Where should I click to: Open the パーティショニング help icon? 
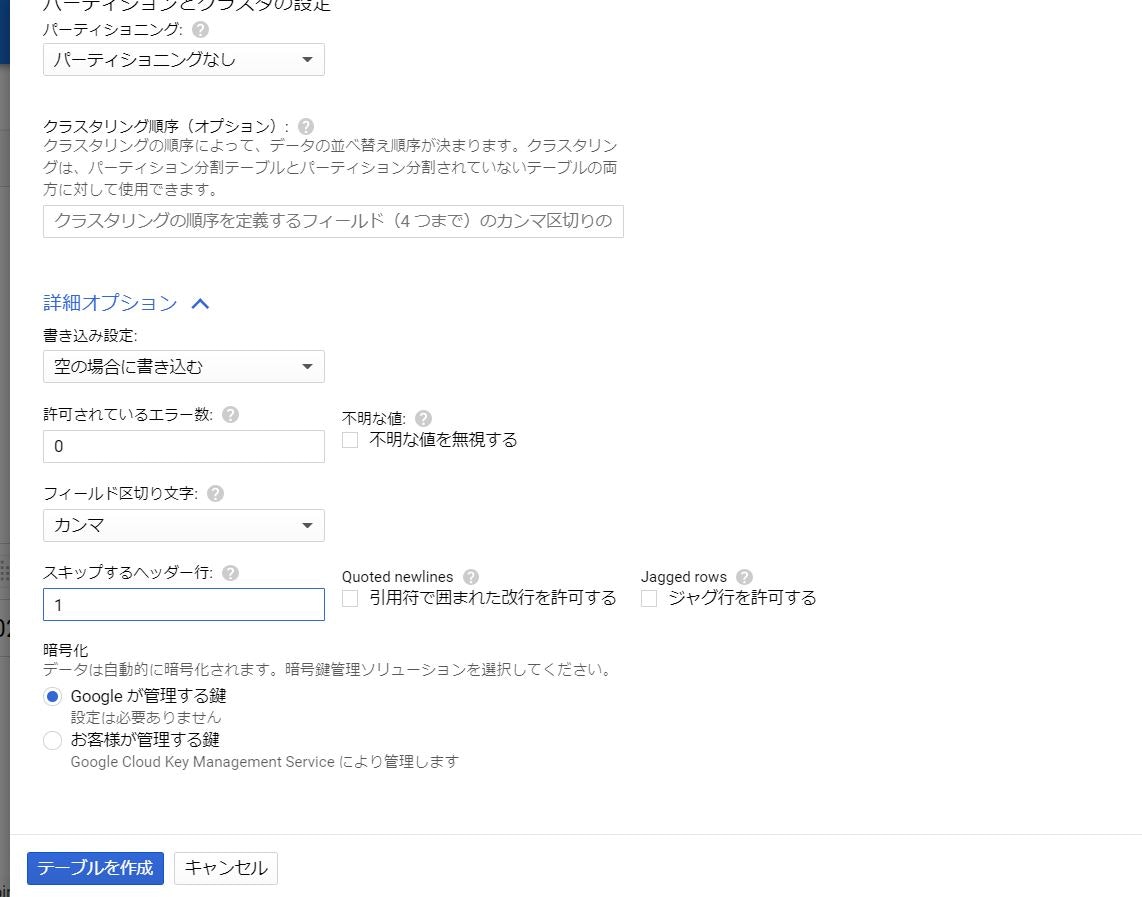[198, 30]
